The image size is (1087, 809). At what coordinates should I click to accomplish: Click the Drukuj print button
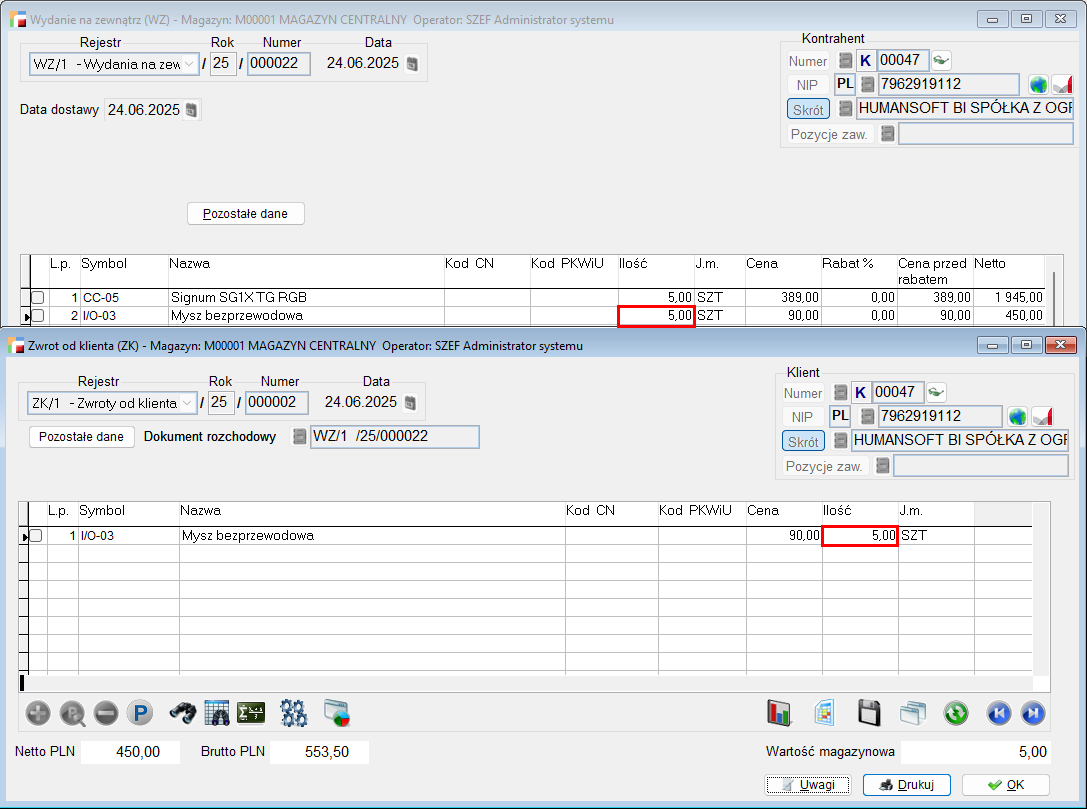907,785
